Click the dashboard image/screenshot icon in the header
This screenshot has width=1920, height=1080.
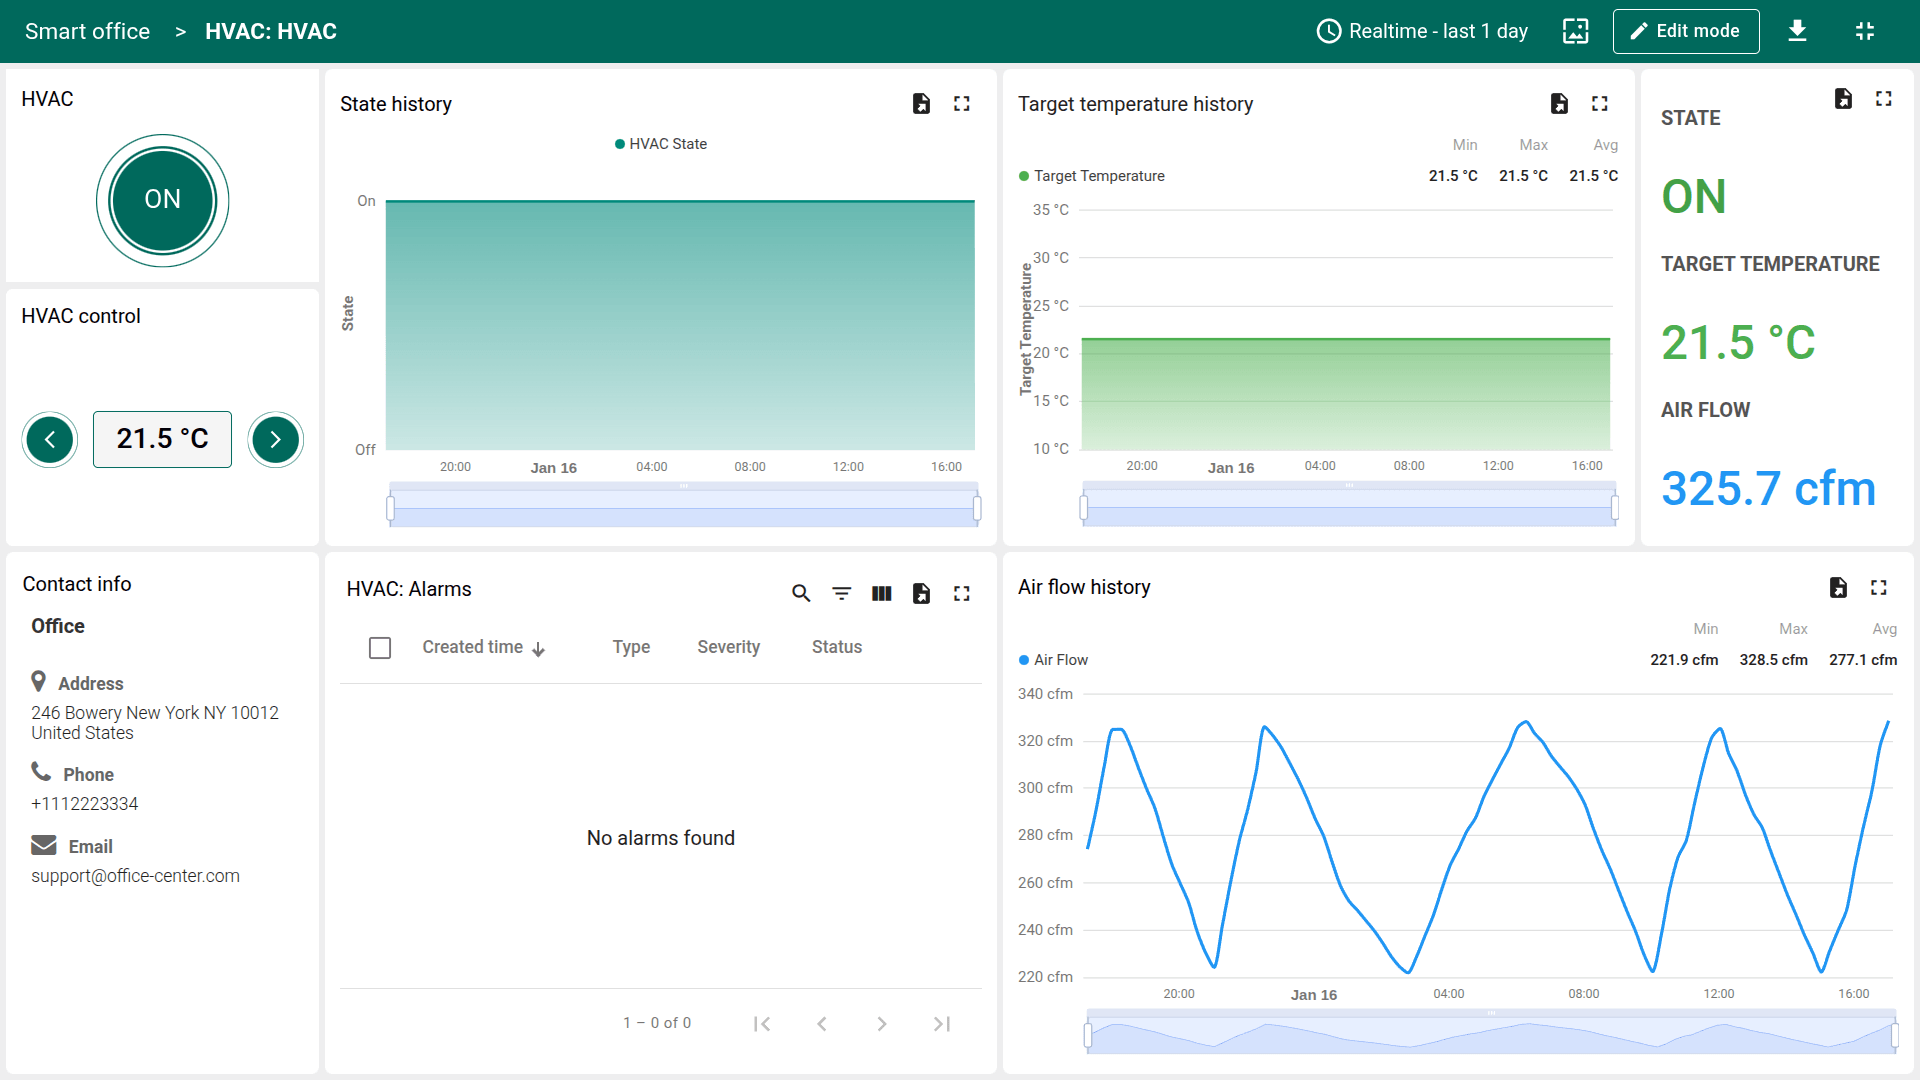[1575, 31]
